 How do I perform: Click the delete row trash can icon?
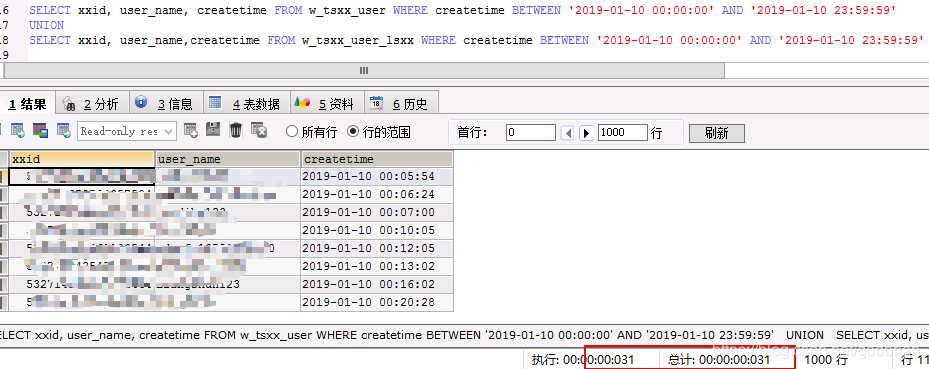pos(236,130)
